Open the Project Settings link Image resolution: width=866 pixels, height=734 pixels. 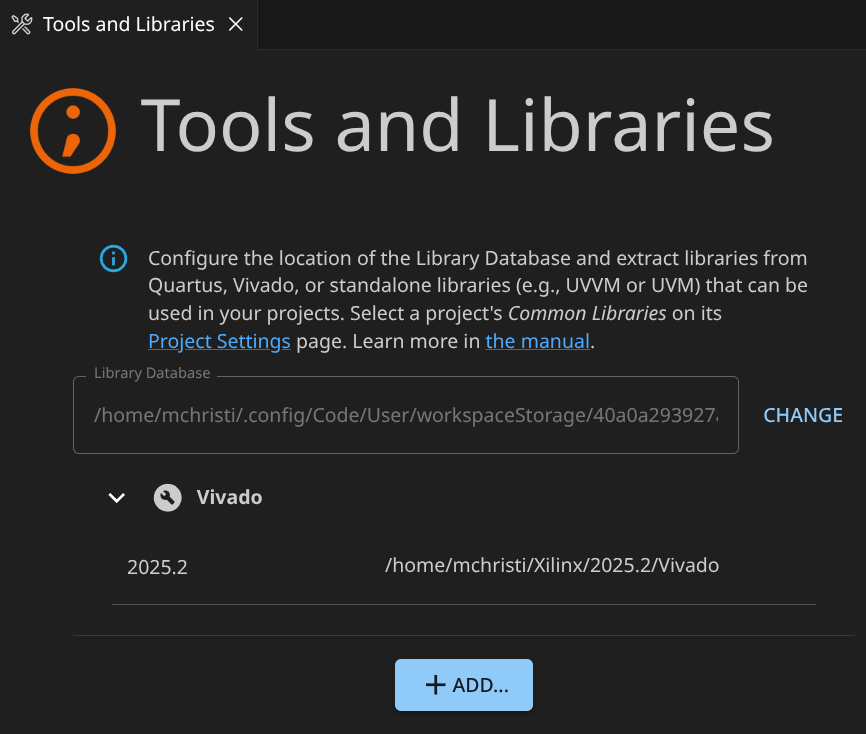point(219,341)
